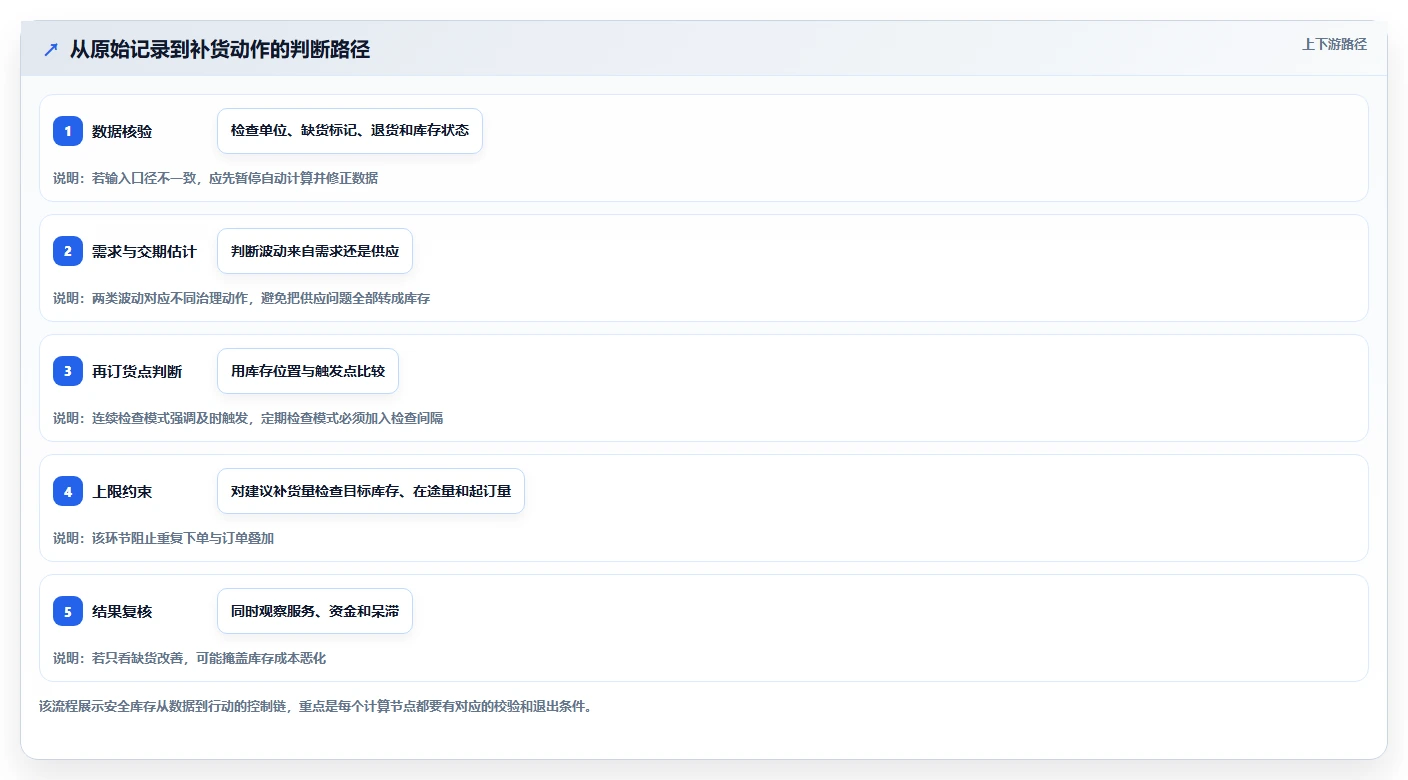Click the 用库存位置与触发点比较 chip
The height and width of the screenshot is (780, 1408).
tap(308, 371)
